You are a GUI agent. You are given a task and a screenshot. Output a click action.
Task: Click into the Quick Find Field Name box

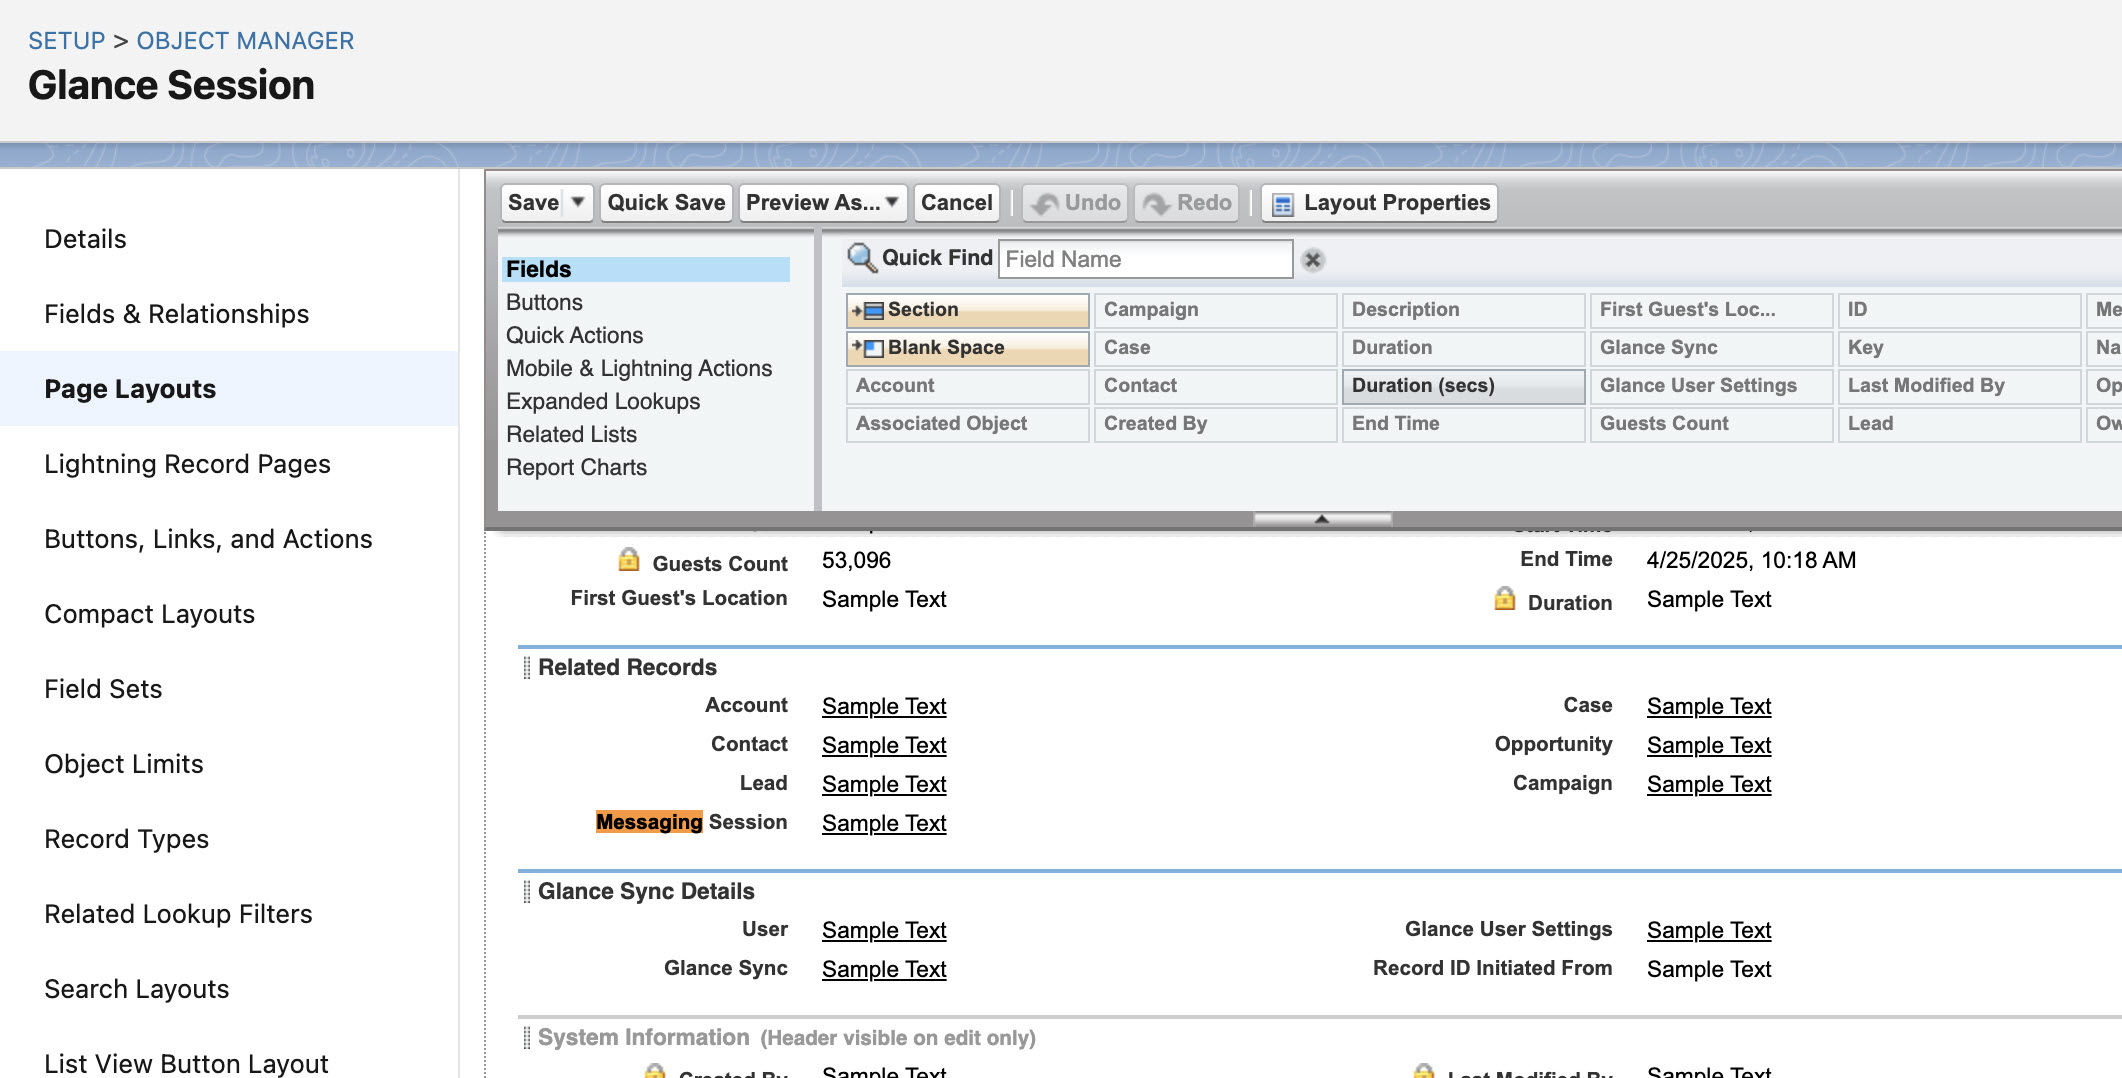tap(1145, 260)
